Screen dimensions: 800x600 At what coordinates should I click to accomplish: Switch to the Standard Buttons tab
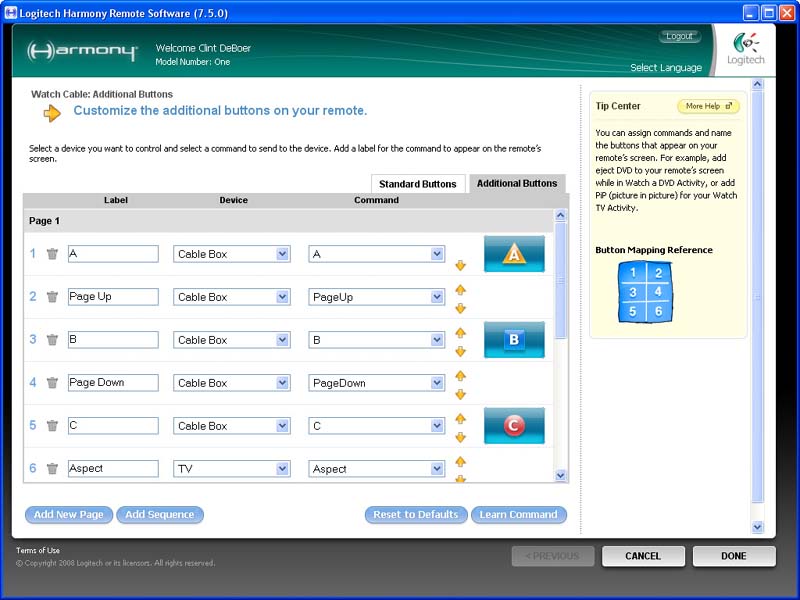coord(418,184)
